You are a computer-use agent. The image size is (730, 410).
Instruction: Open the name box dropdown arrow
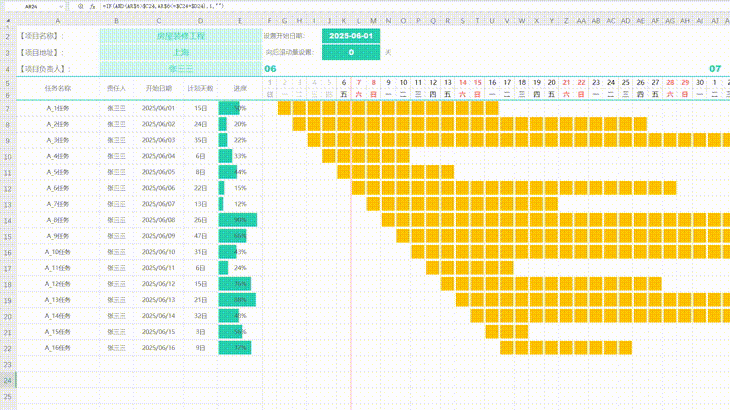(x=61, y=7)
